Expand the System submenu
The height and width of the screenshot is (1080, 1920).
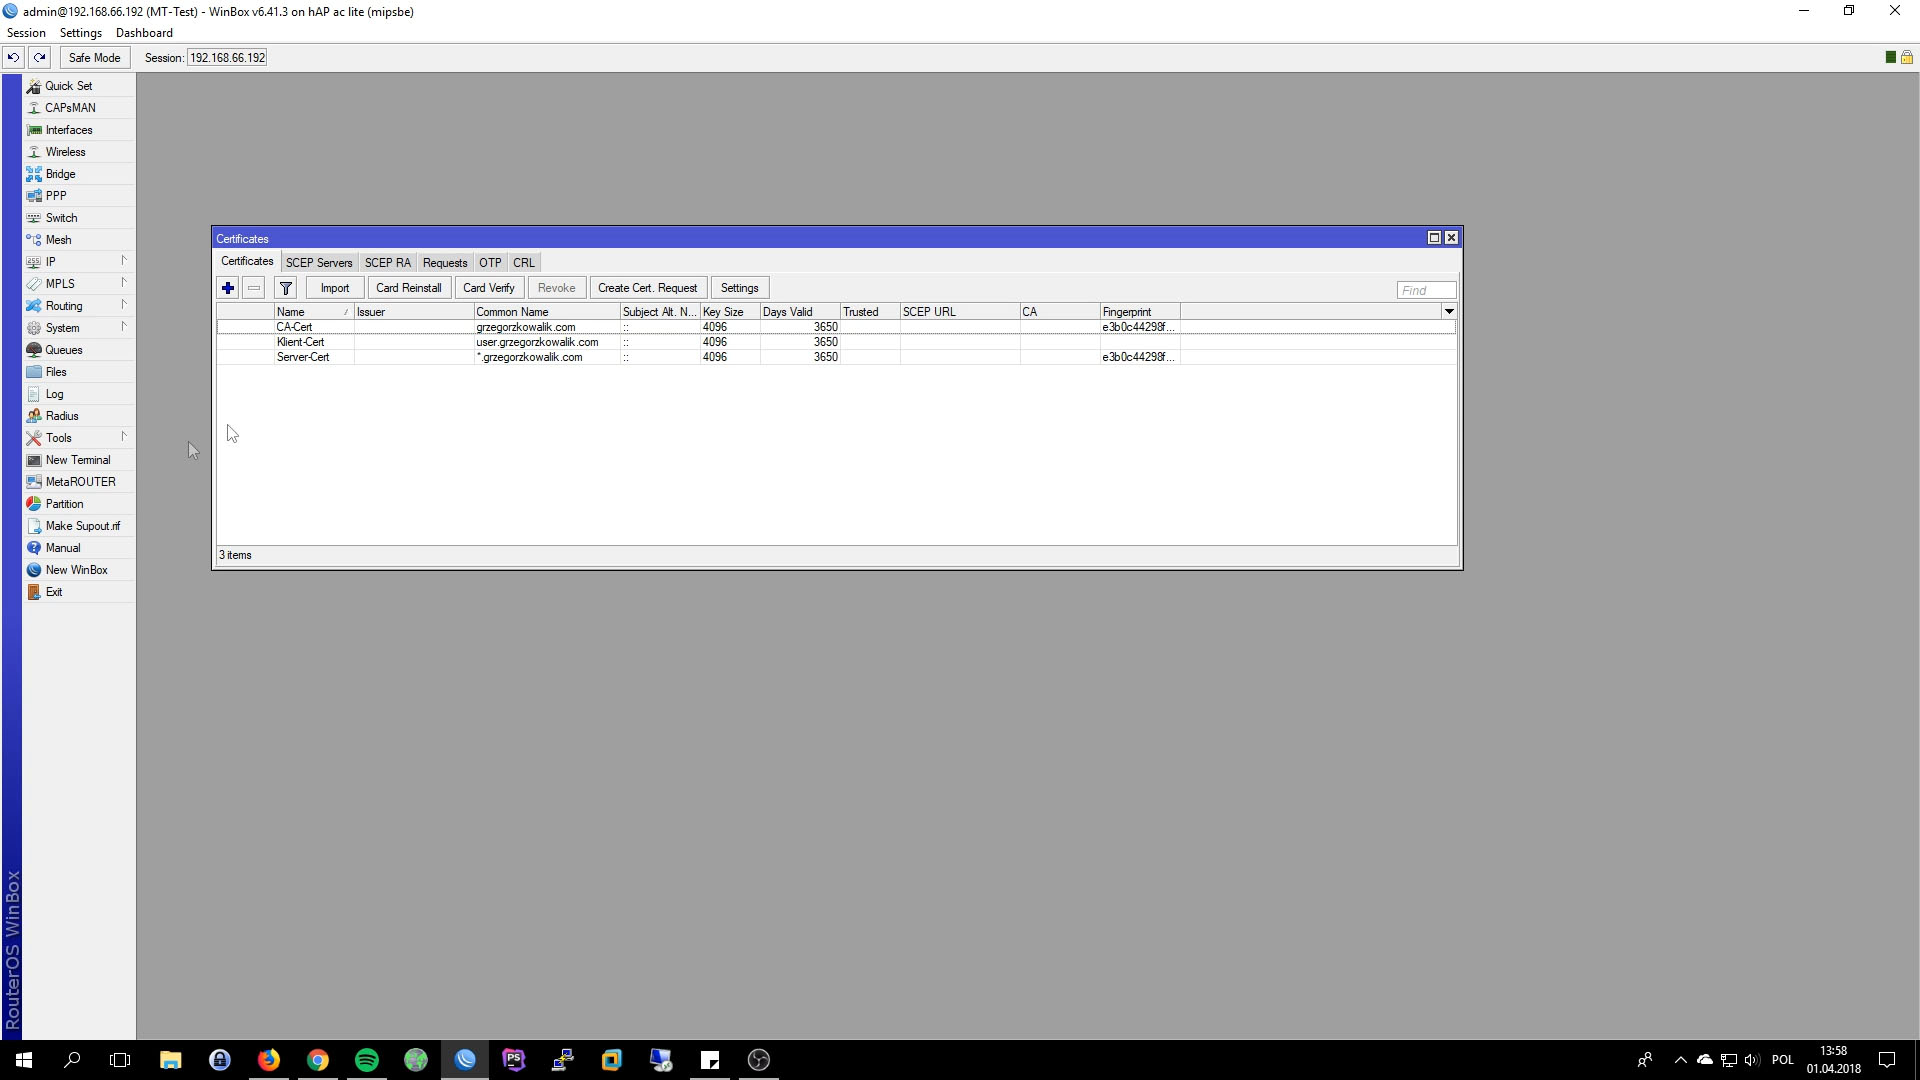[x=78, y=328]
